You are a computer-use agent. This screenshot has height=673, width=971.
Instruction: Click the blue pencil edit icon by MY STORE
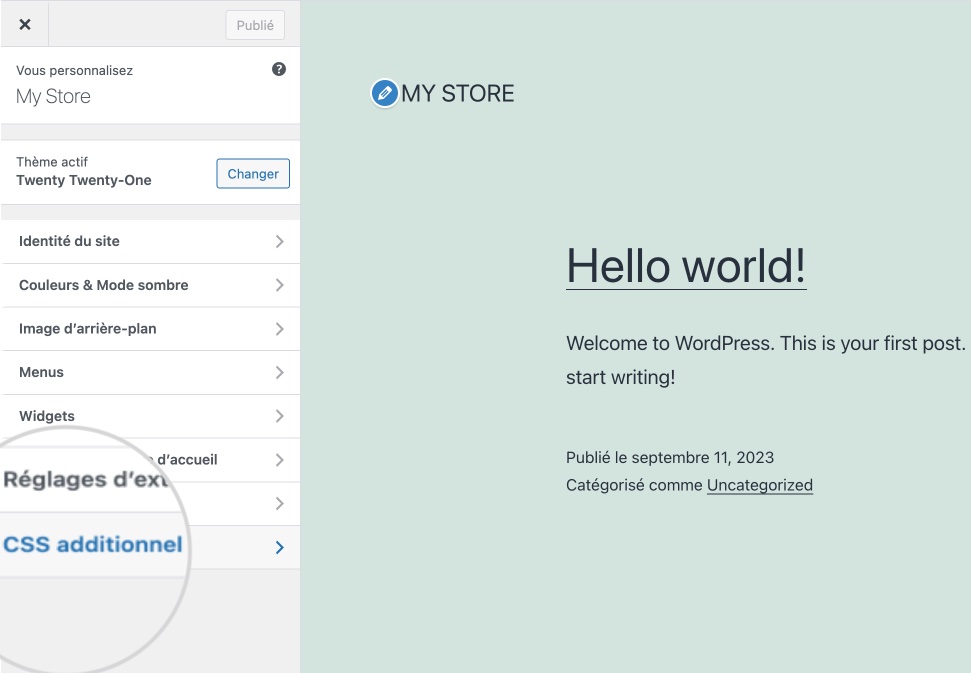385,93
